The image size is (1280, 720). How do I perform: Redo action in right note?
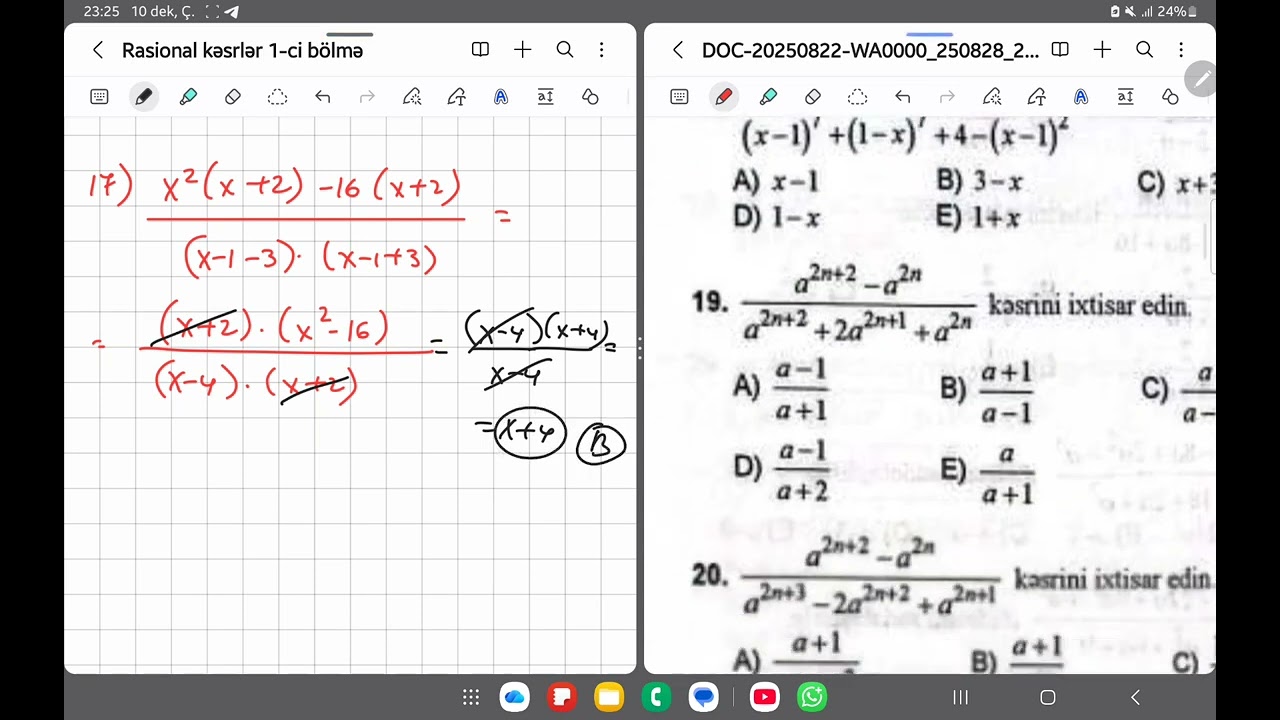947,97
